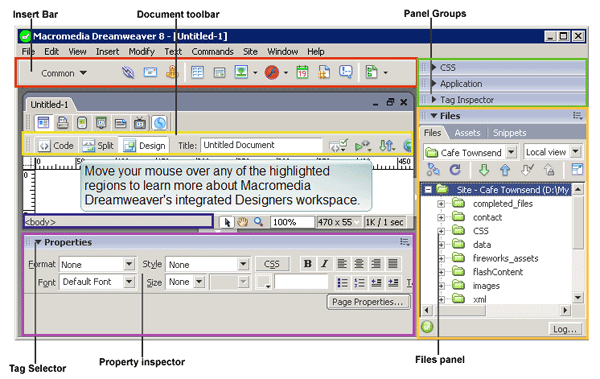Switch to Code view
Image resolution: width=600 pixels, height=379 pixels.
coord(56,146)
